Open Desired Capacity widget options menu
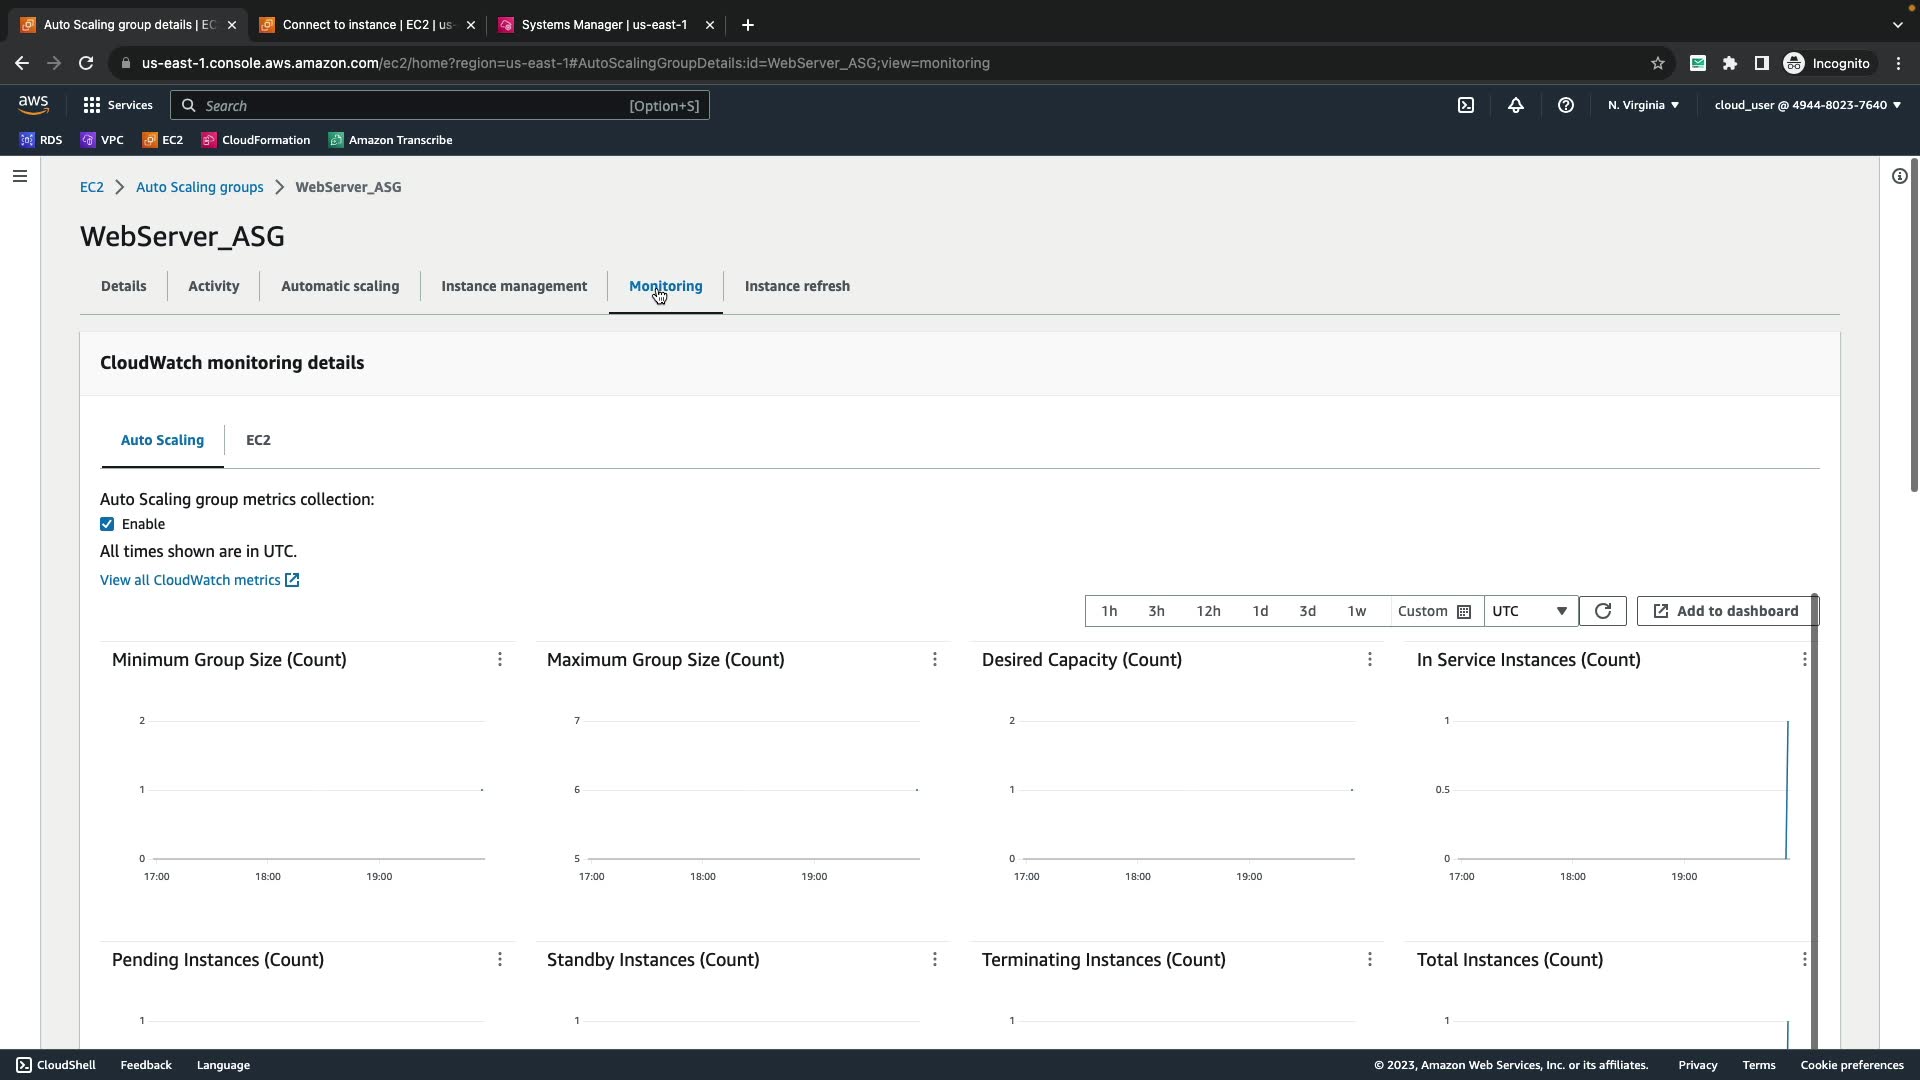Screen dimensions: 1920x1080 (x=1369, y=660)
